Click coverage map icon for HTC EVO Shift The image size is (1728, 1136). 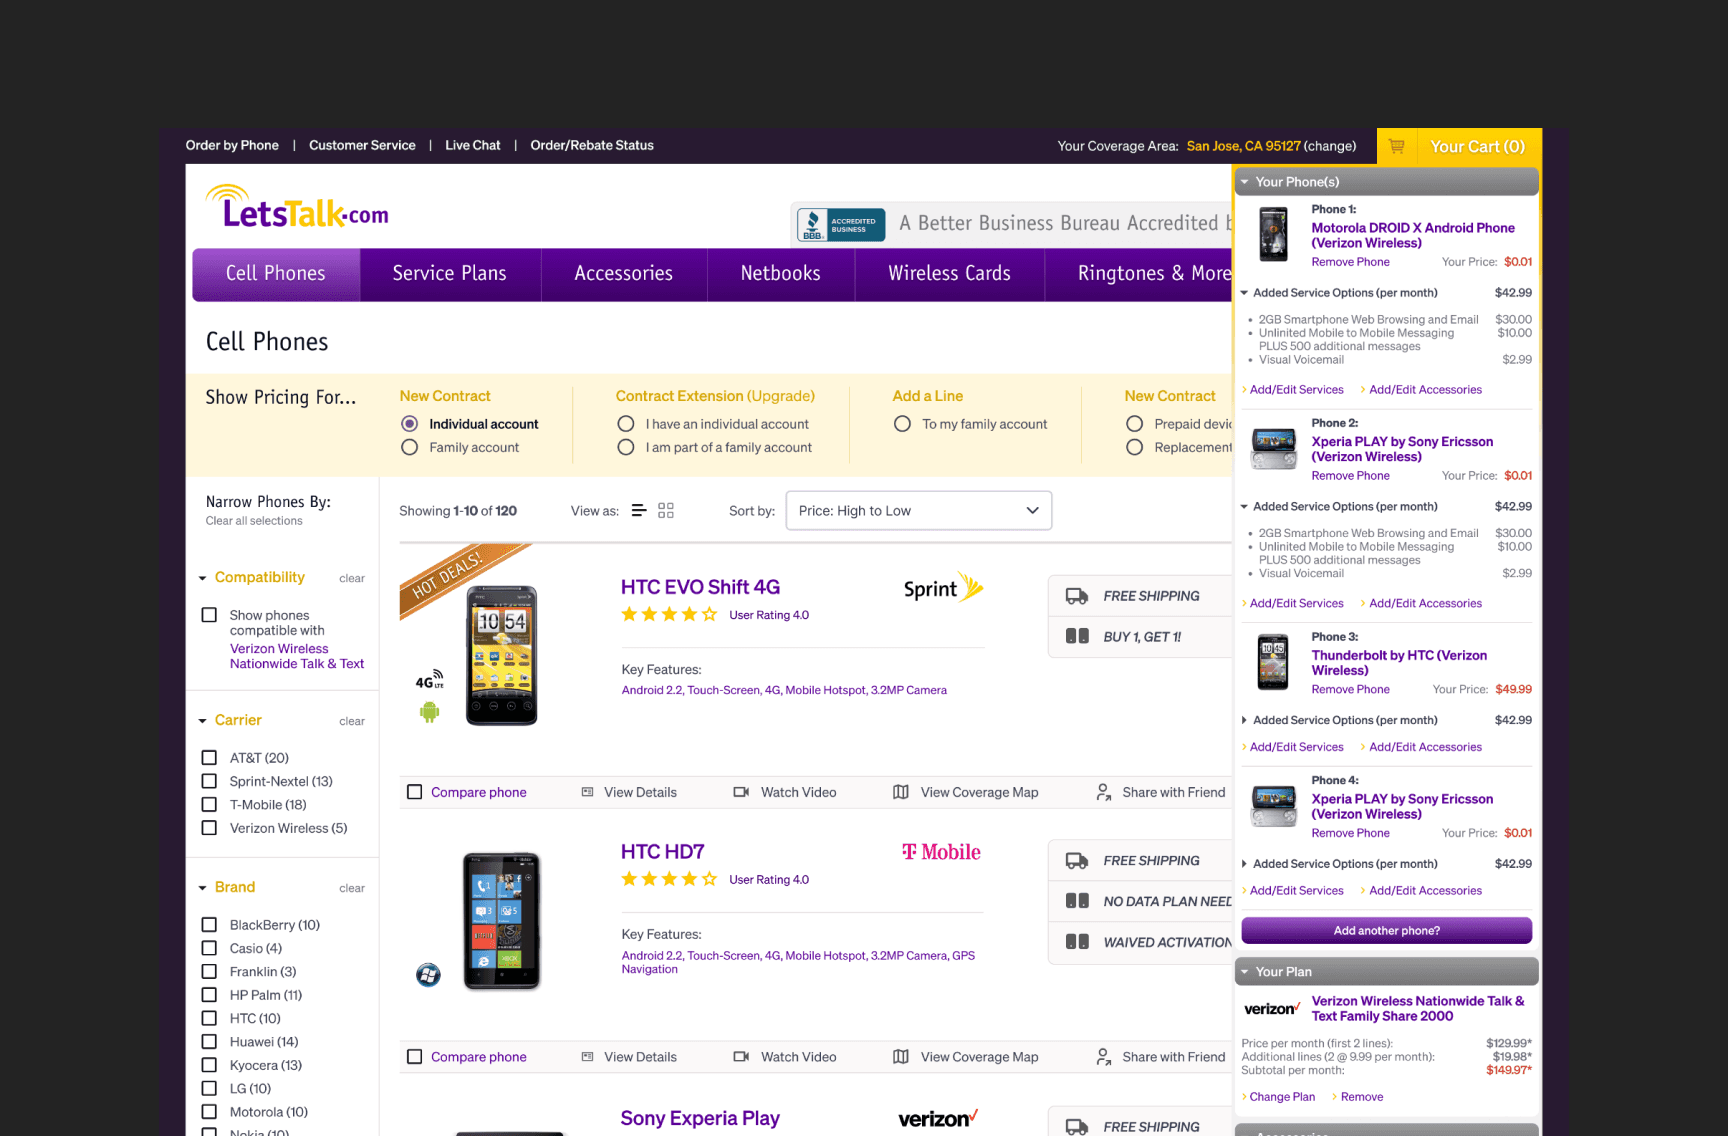pyautogui.click(x=901, y=792)
